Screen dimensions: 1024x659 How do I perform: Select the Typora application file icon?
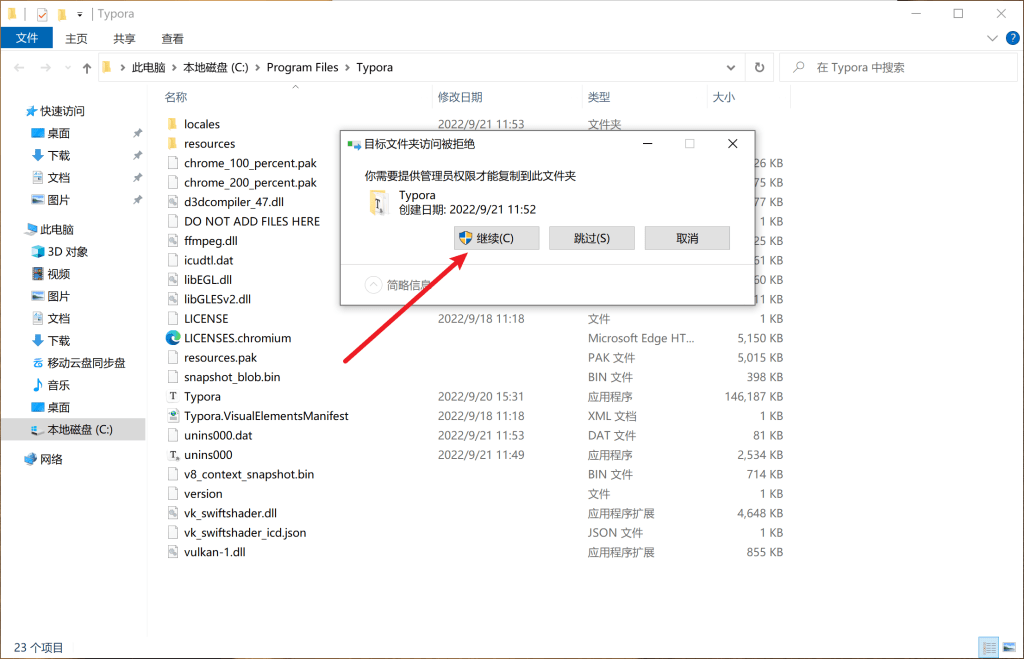pos(172,397)
